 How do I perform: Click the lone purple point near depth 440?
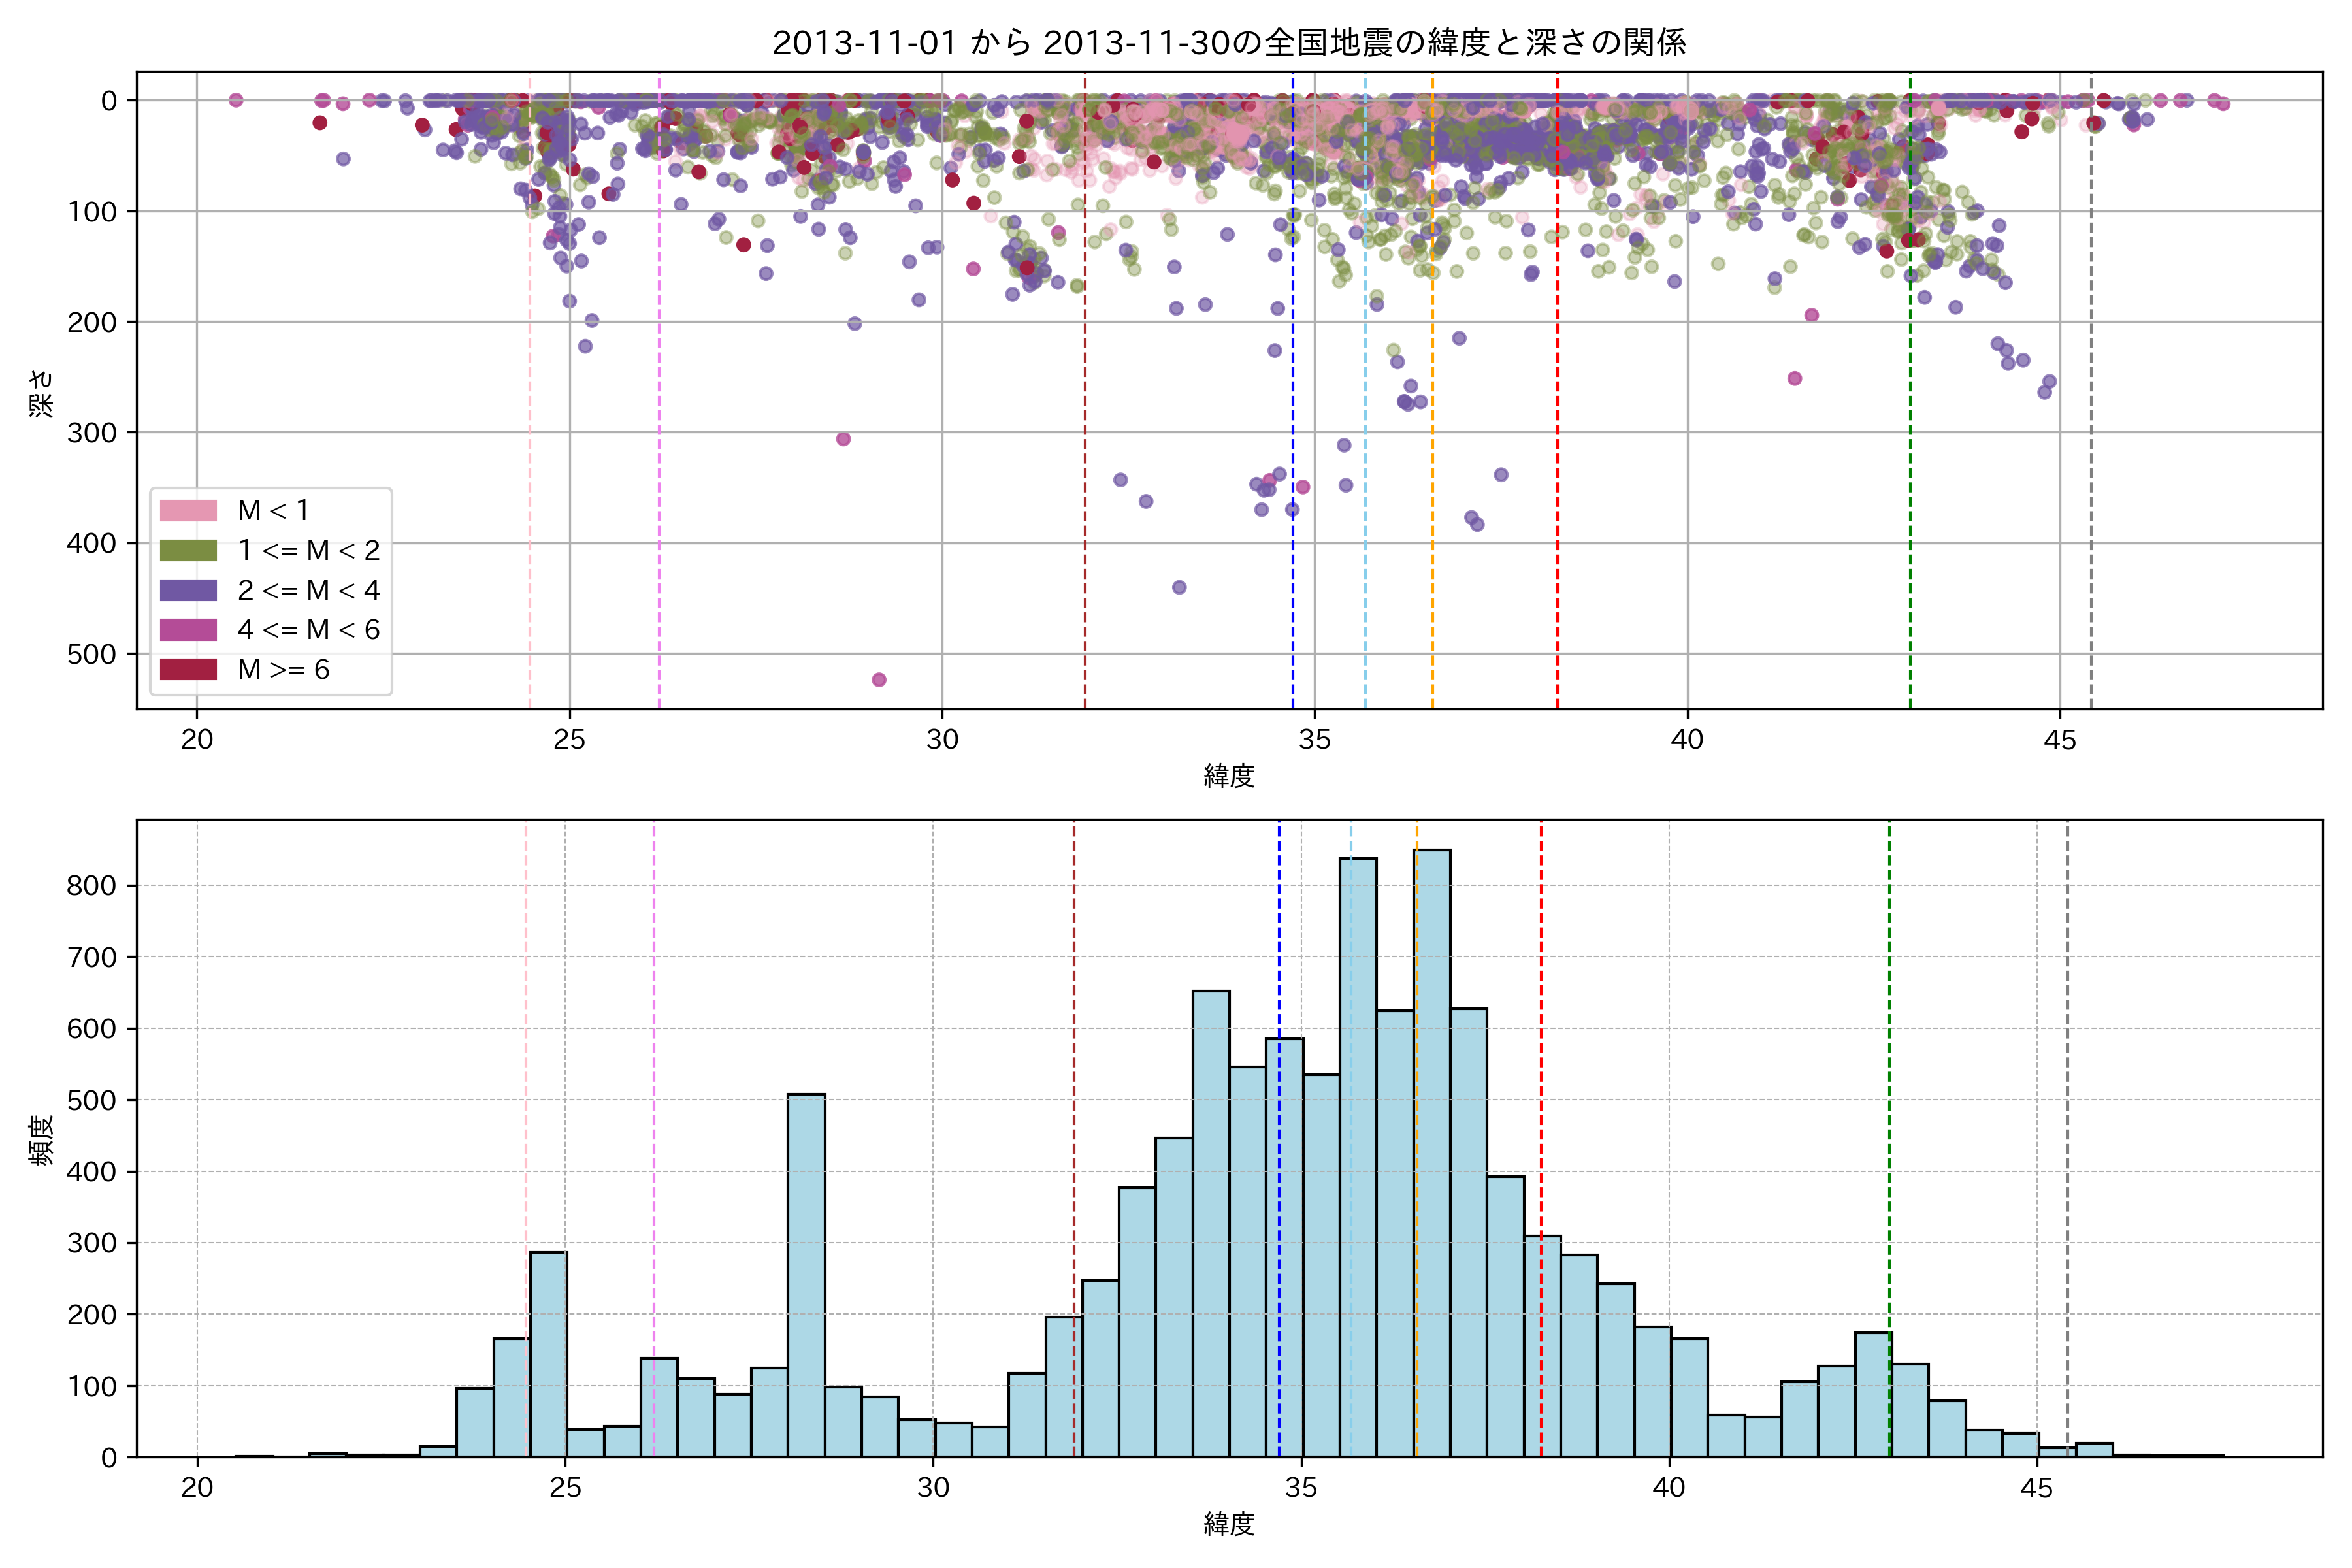click(1179, 587)
